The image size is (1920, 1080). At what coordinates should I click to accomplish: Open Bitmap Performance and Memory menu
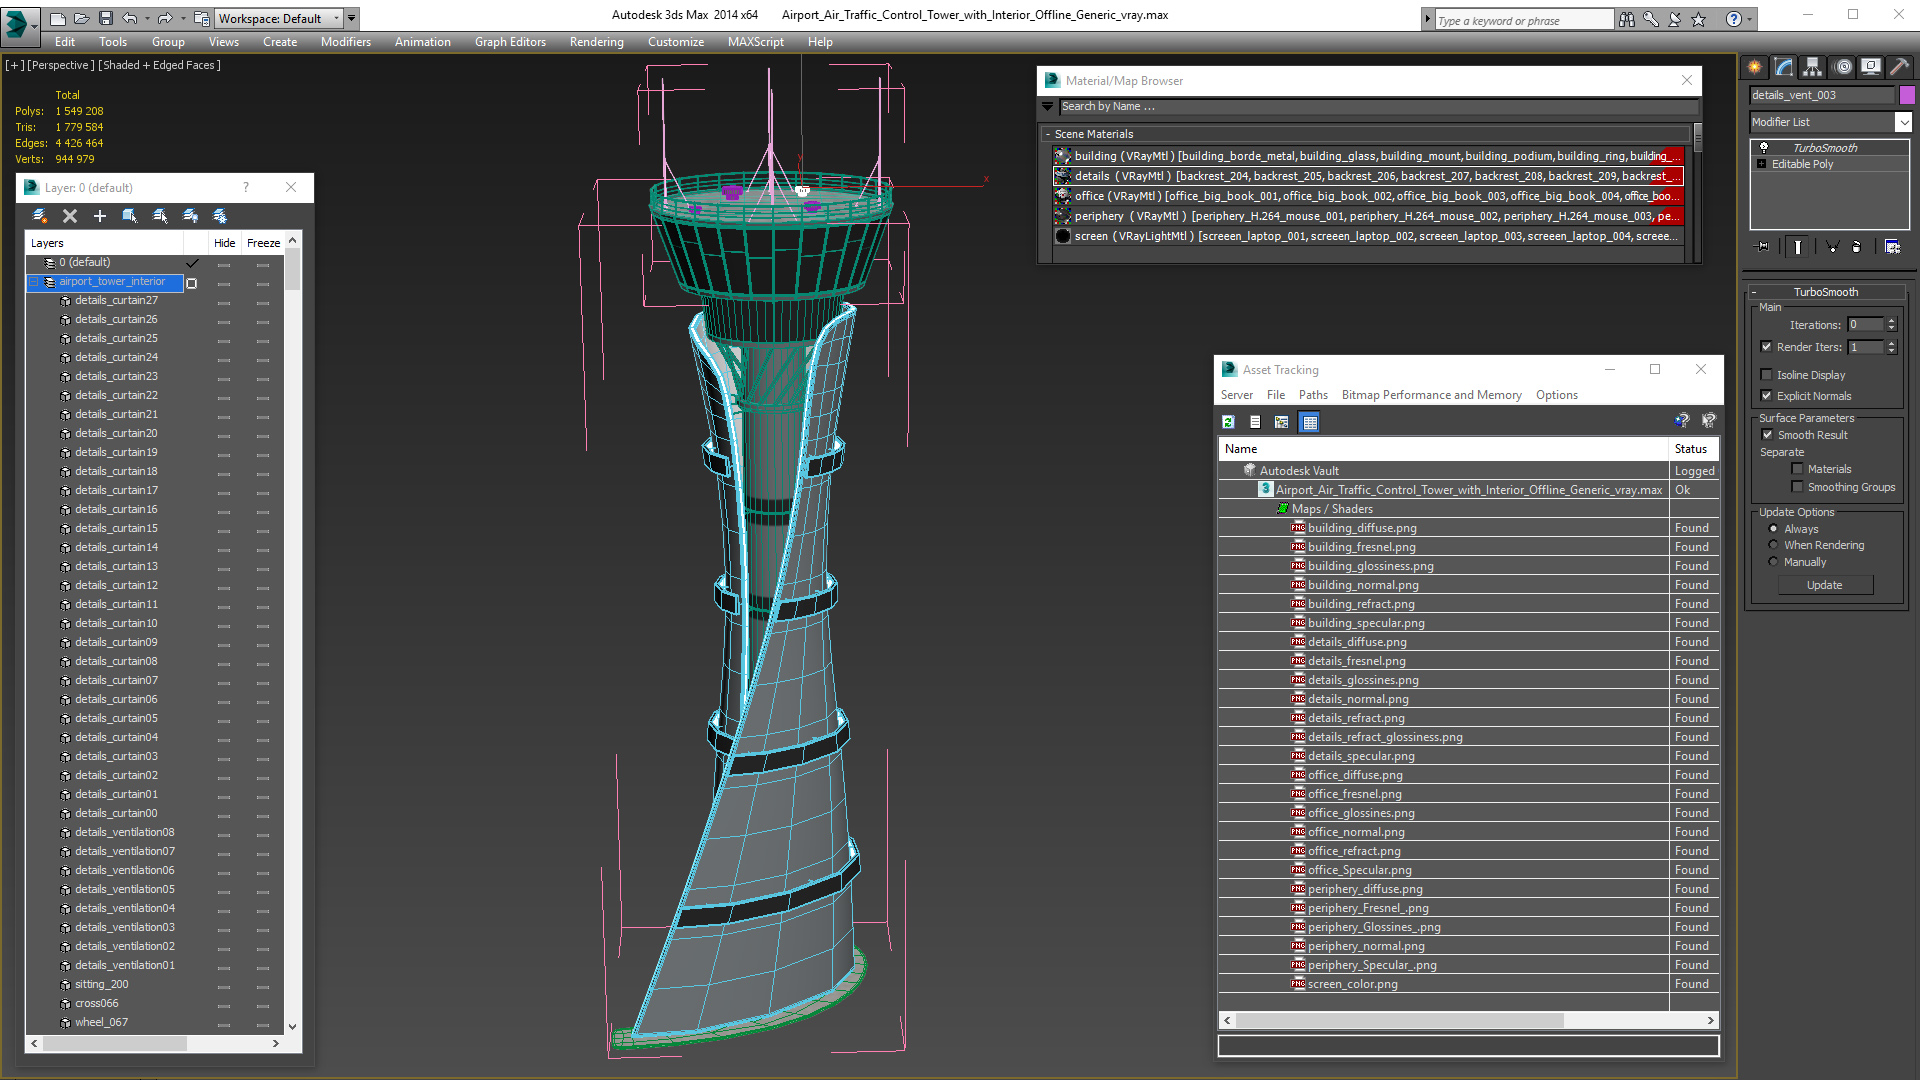coord(1431,395)
